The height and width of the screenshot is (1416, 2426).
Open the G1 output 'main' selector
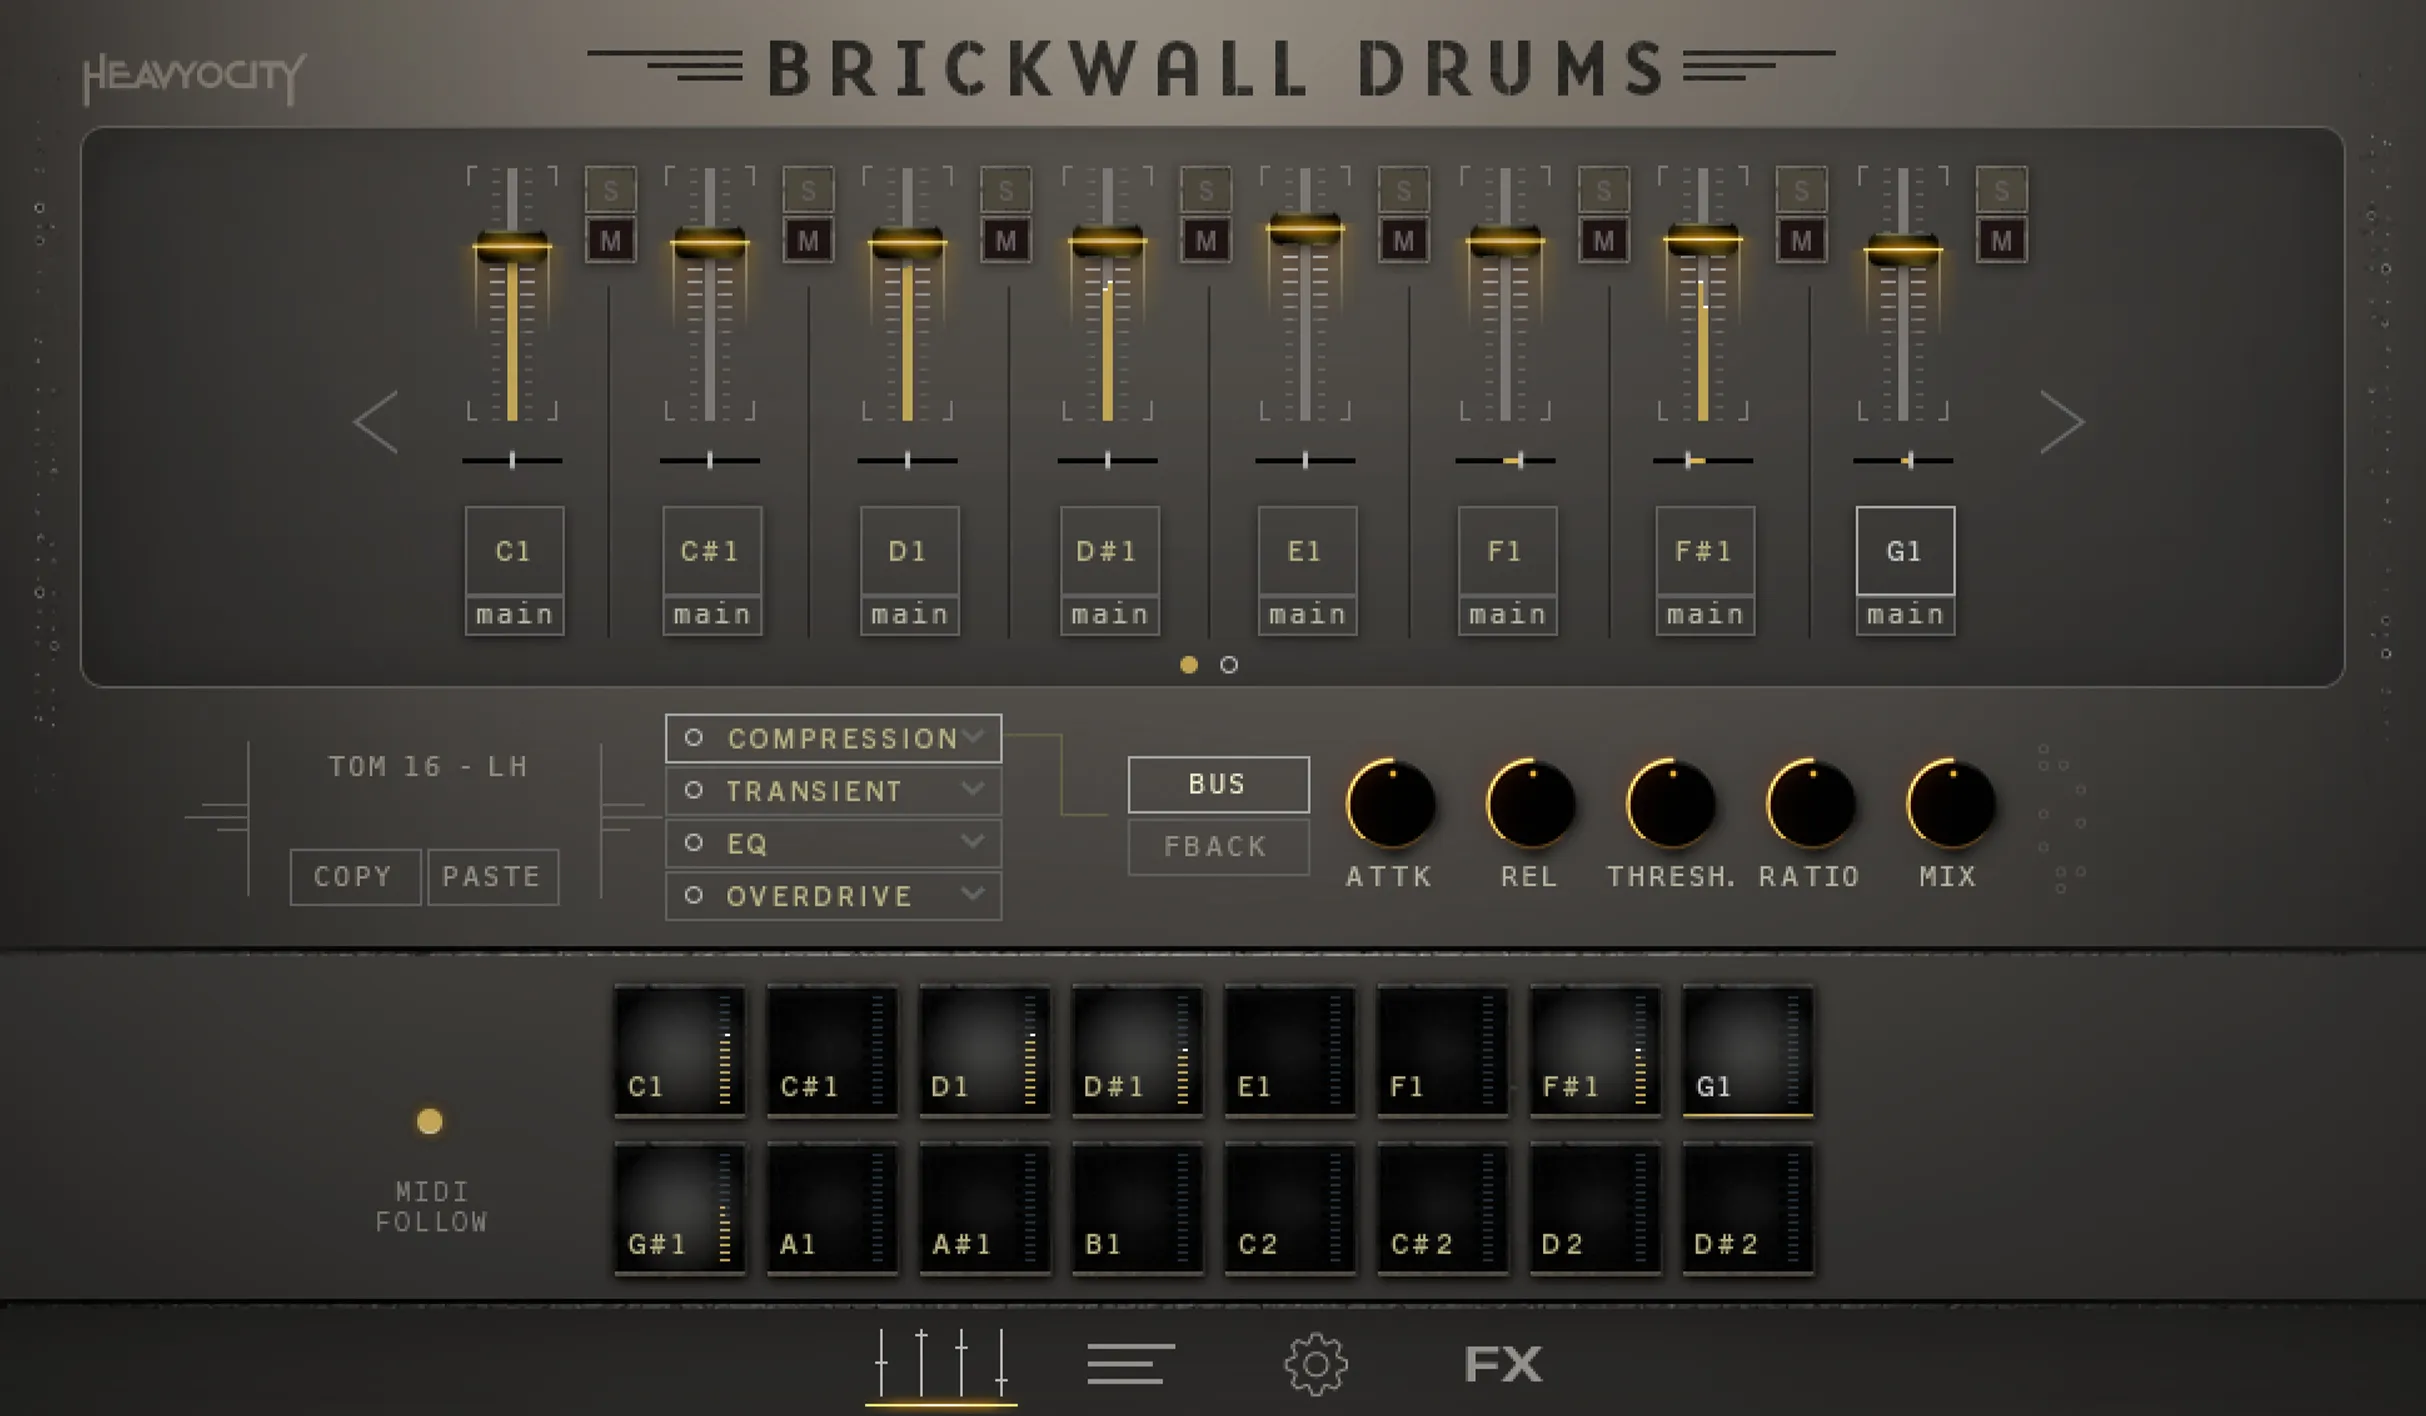(1905, 614)
